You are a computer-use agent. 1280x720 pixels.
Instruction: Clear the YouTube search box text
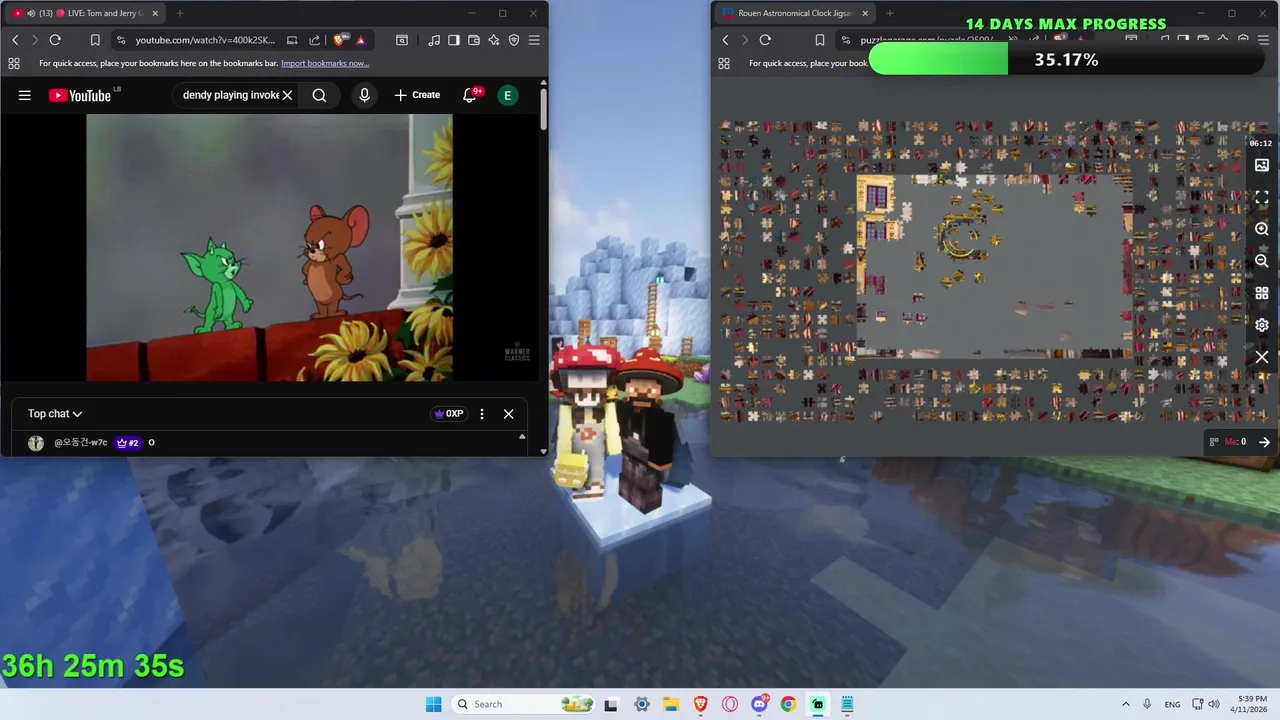point(287,95)
